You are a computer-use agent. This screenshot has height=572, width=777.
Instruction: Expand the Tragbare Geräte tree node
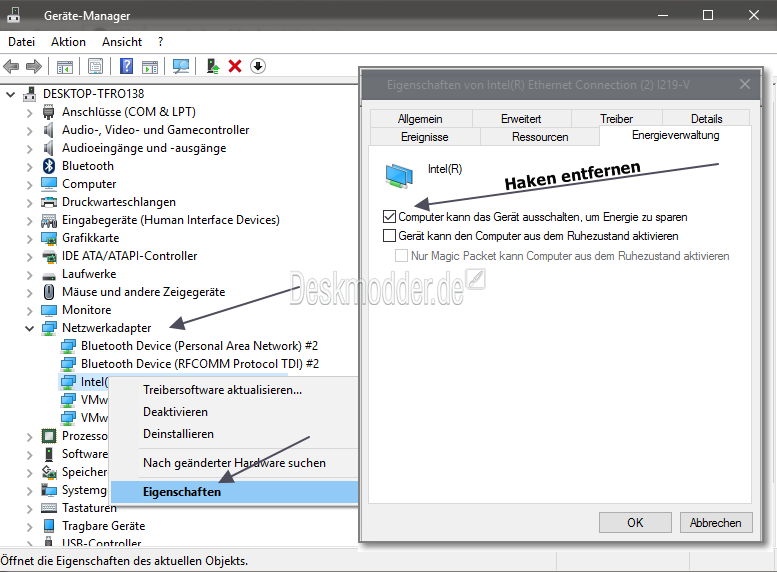point(30,526)
